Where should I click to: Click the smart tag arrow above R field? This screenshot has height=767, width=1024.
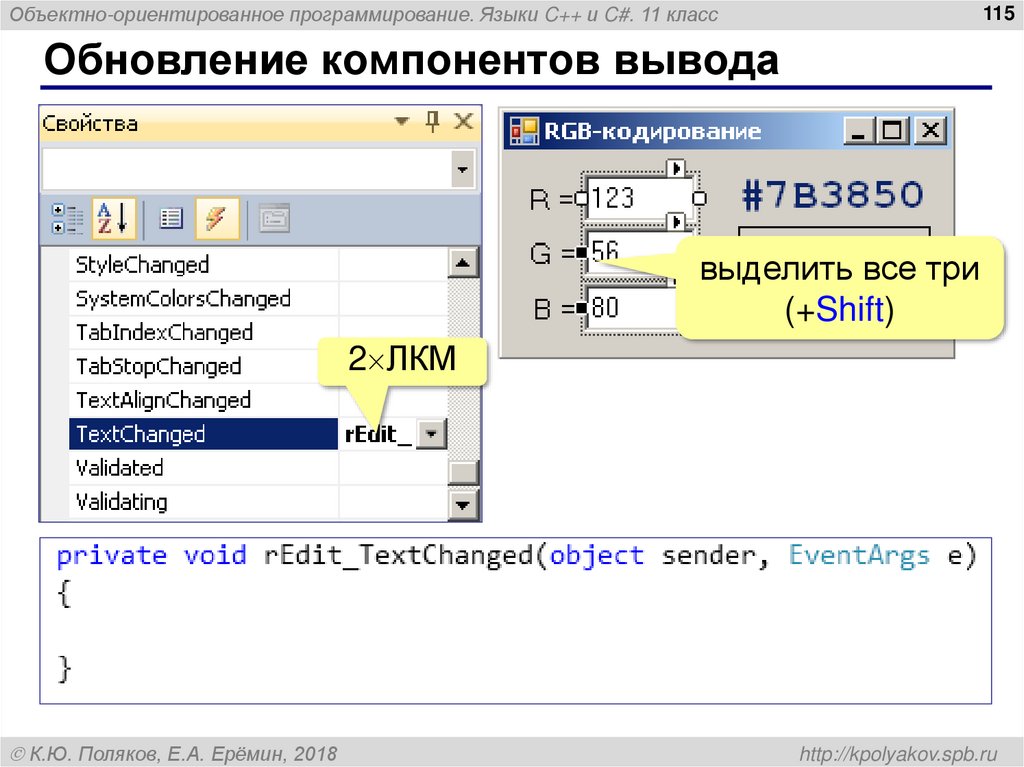[x=677, y=169]
